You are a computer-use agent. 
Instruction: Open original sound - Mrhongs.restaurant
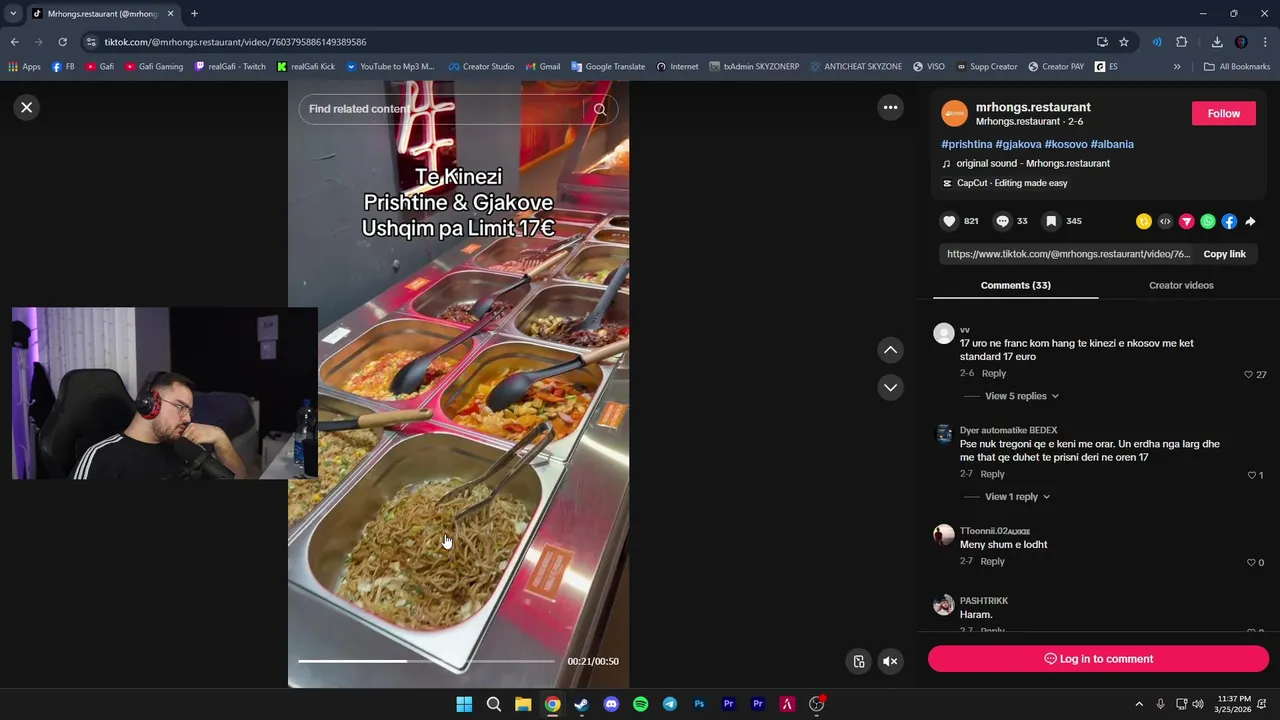pos(1032,163)
